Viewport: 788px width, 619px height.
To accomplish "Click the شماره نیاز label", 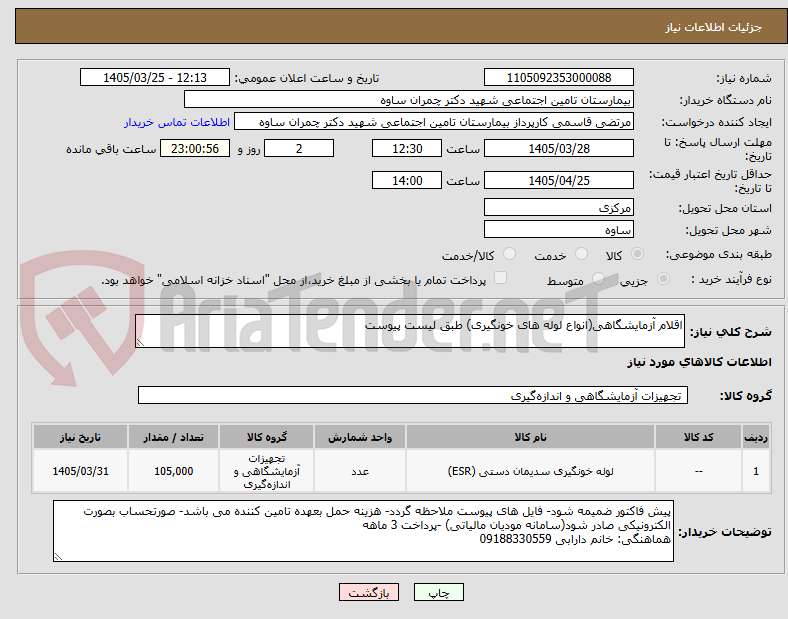I will point(744,78).
